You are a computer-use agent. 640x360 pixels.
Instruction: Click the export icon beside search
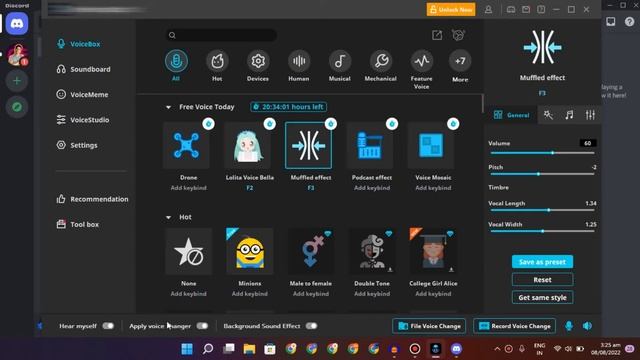tap(437, 36)
